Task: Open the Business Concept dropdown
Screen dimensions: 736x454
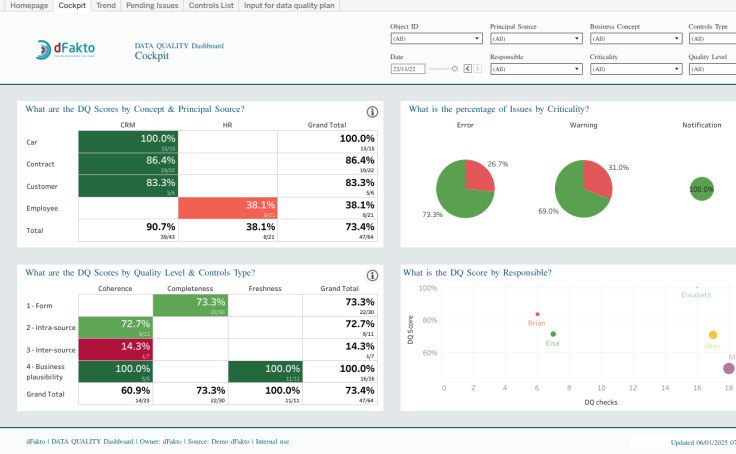Action: tap(636, 38)
